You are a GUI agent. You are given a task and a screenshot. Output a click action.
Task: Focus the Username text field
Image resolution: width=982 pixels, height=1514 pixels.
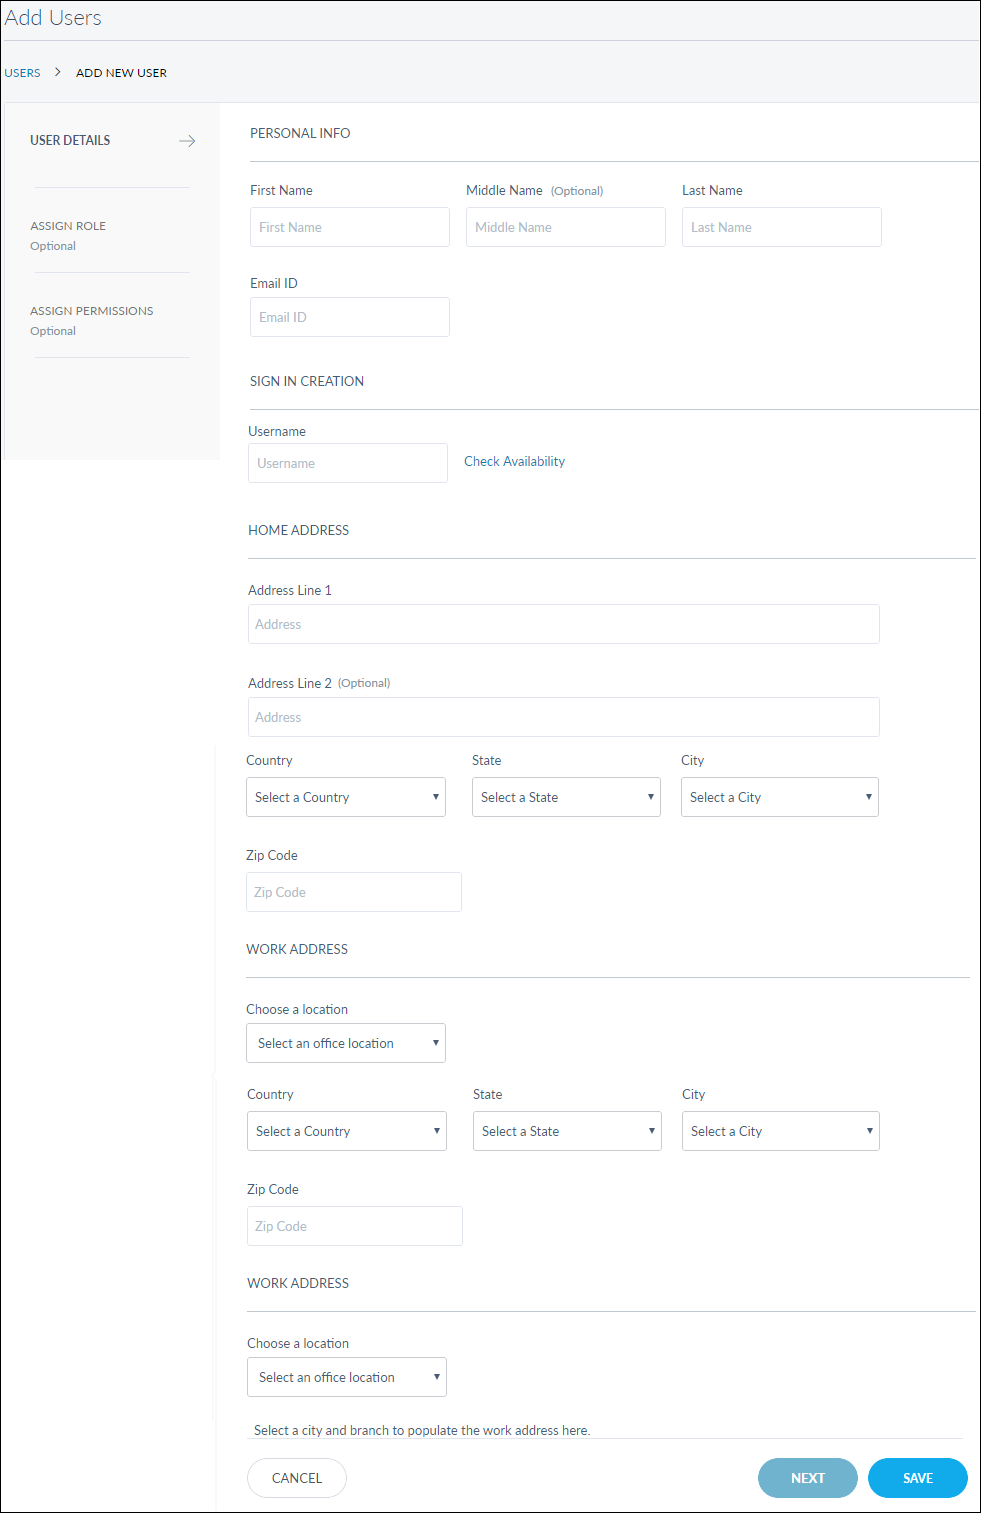tap(347, 463)
